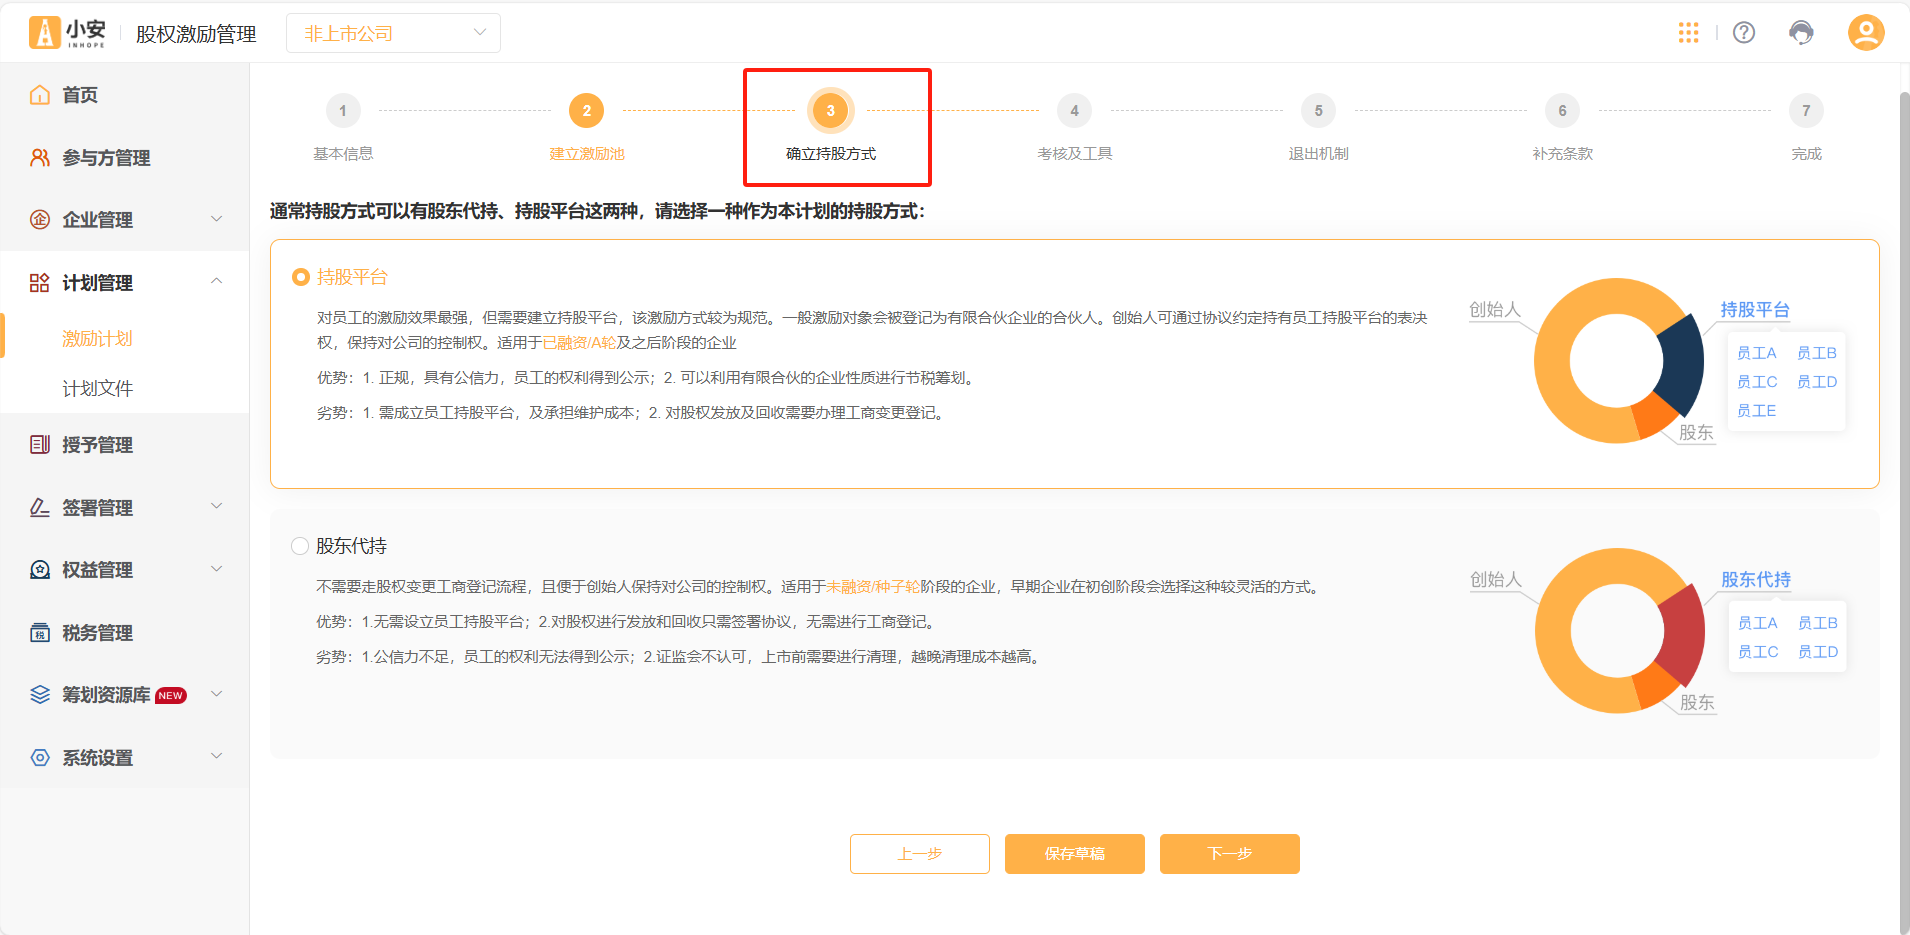Open the 非上市公司 company type dropdown

tap(393, 33)
